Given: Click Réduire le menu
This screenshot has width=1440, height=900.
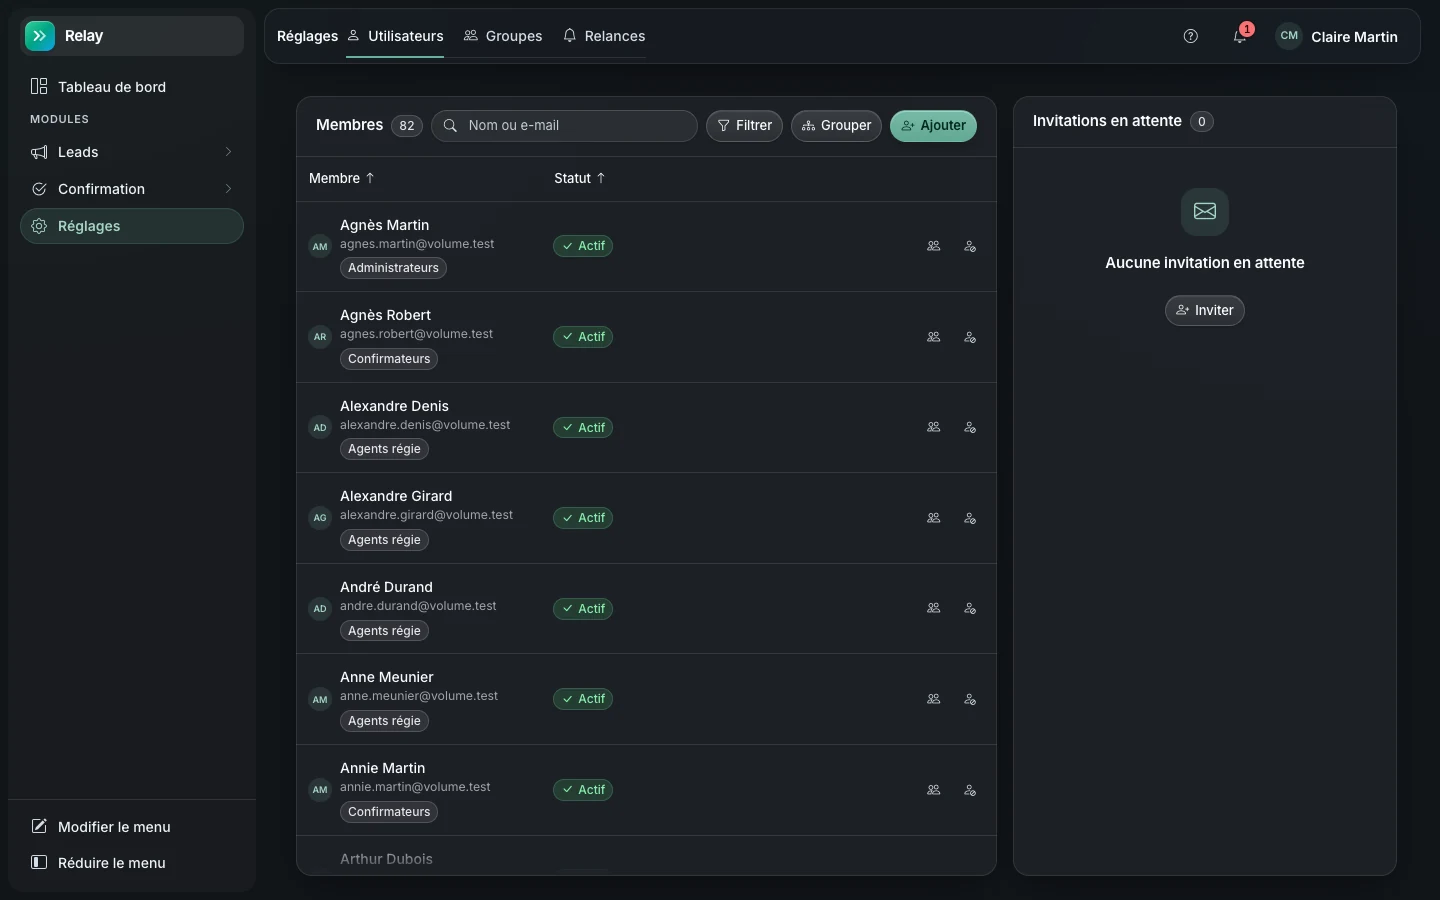Looking at the screenshot, I should 132,863.
